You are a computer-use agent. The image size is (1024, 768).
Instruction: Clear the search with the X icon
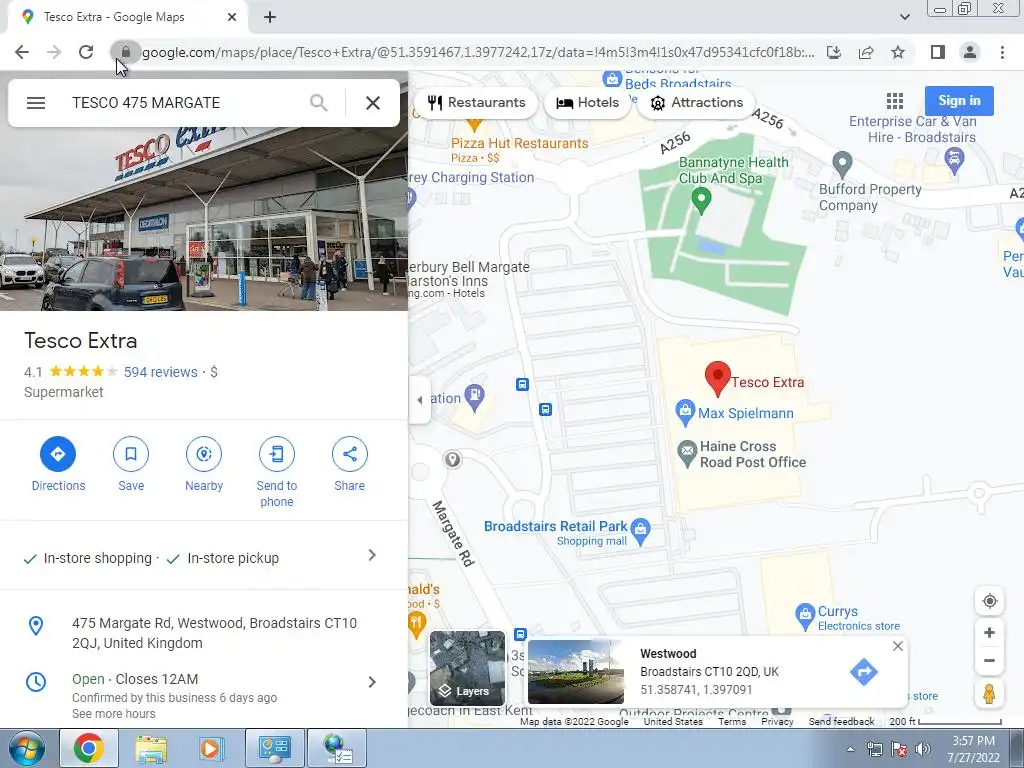pyautogui.click(x=373, y=103)
